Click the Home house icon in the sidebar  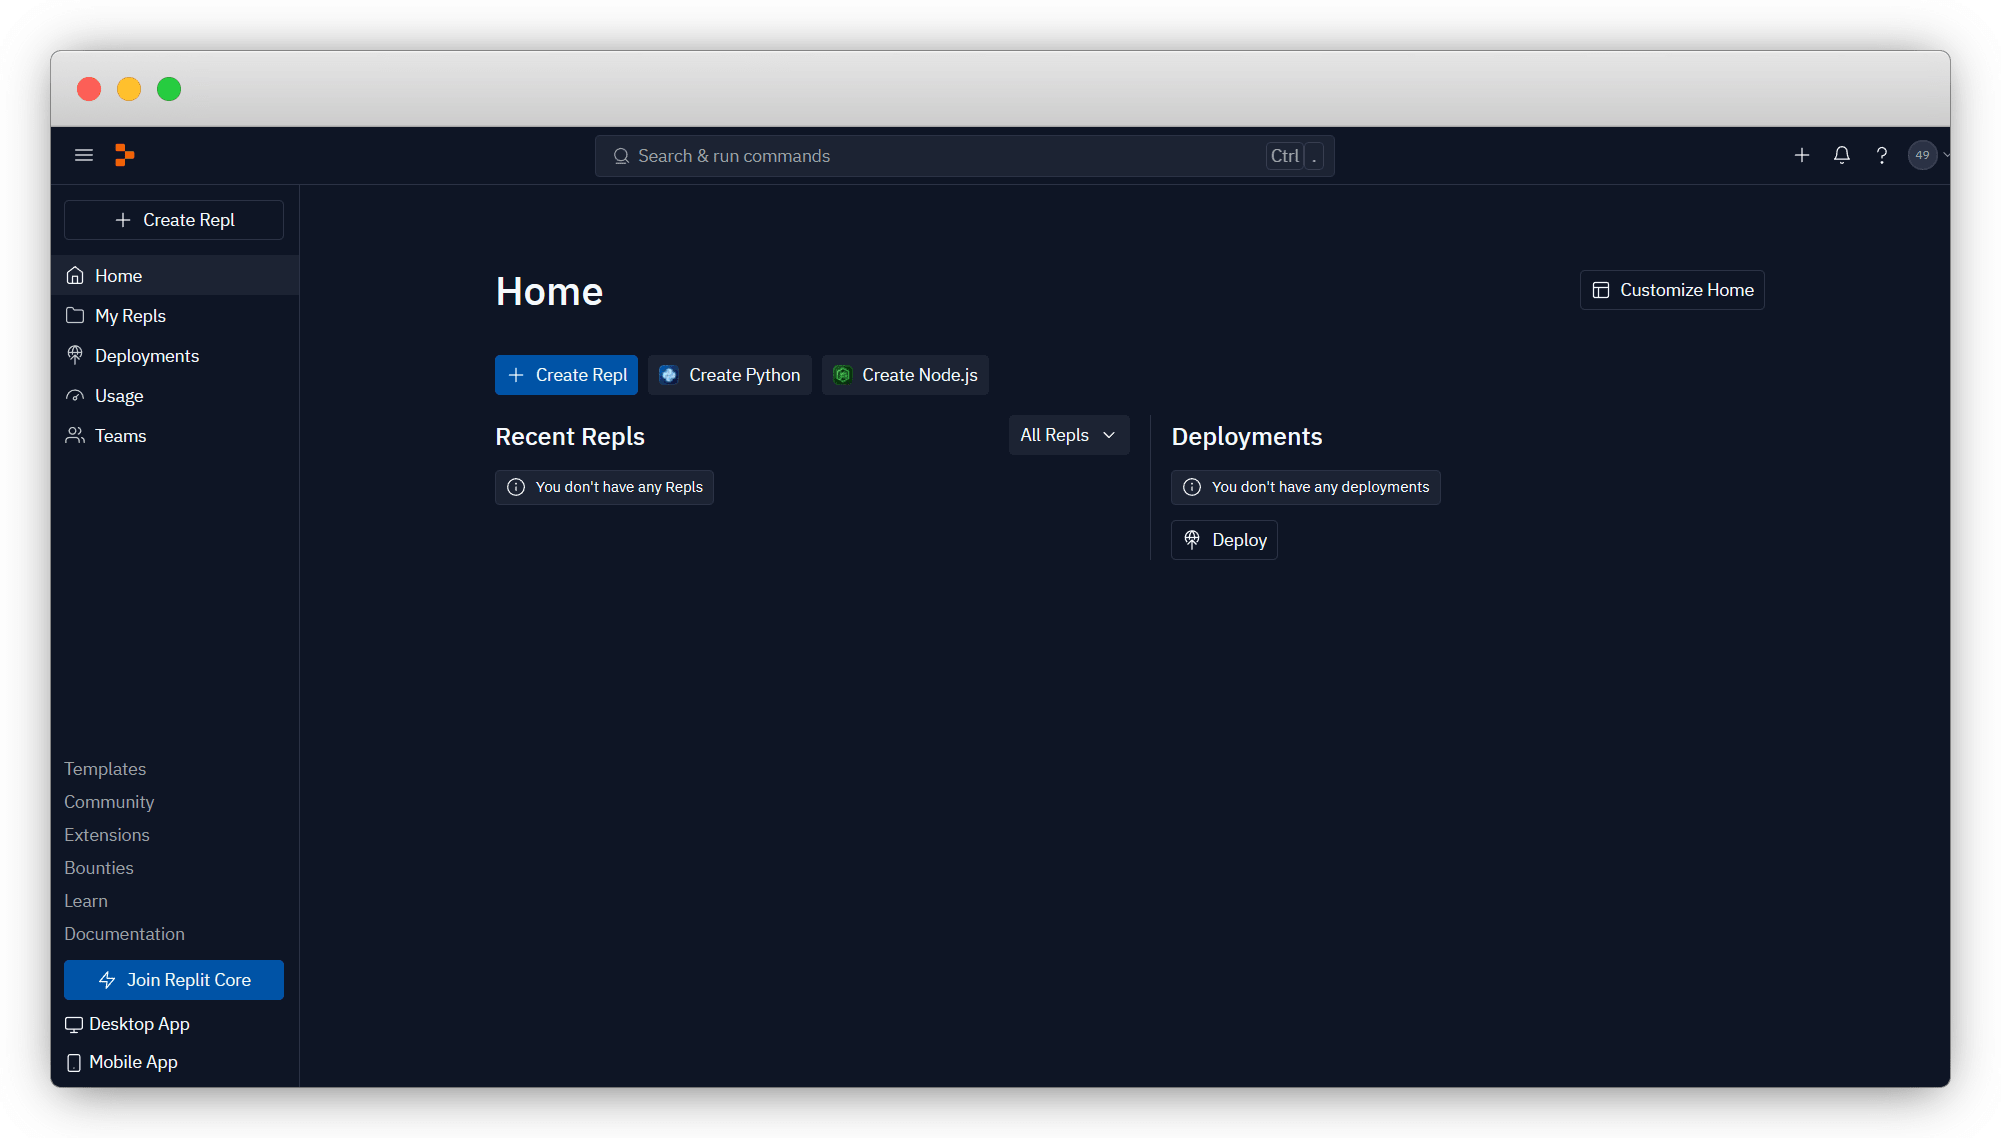[75, 275]
